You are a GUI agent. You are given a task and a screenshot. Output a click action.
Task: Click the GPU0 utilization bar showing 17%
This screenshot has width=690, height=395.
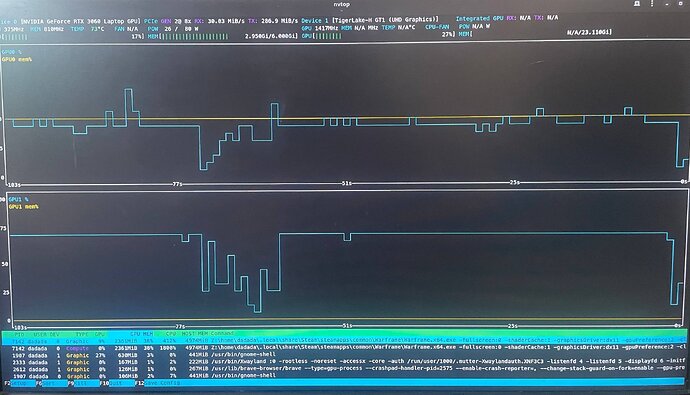[x=73, y=37]
